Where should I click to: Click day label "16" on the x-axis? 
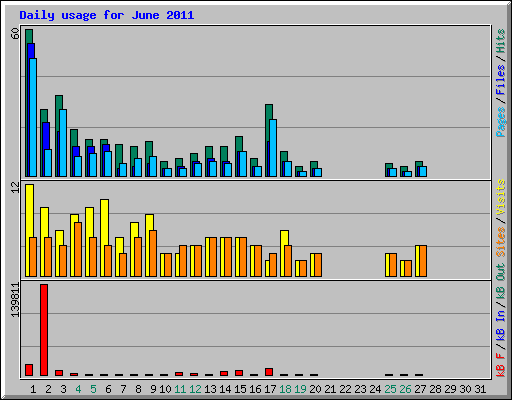click(x=255, y=389)
